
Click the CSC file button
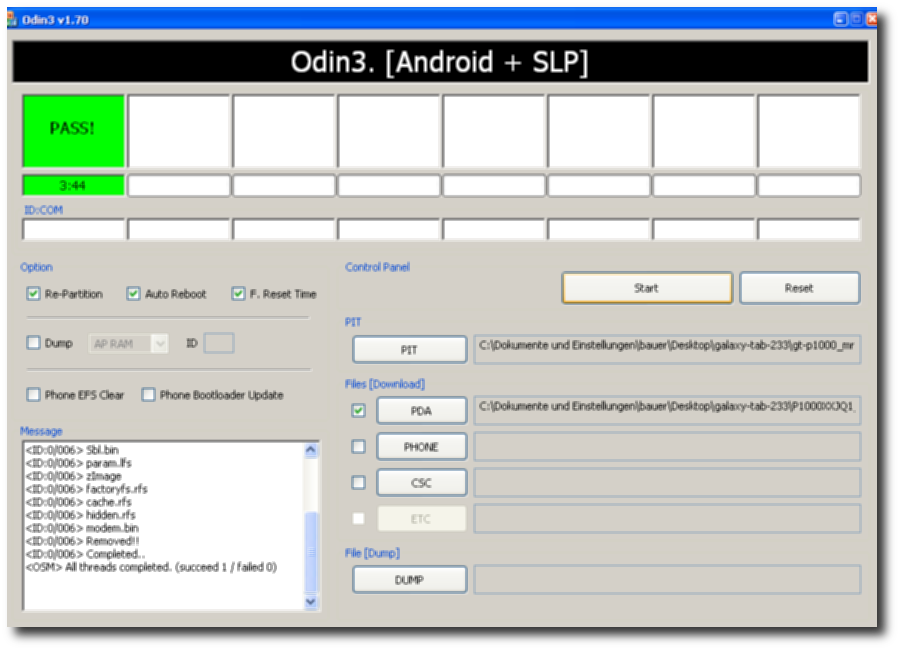[x=421, y=483]
